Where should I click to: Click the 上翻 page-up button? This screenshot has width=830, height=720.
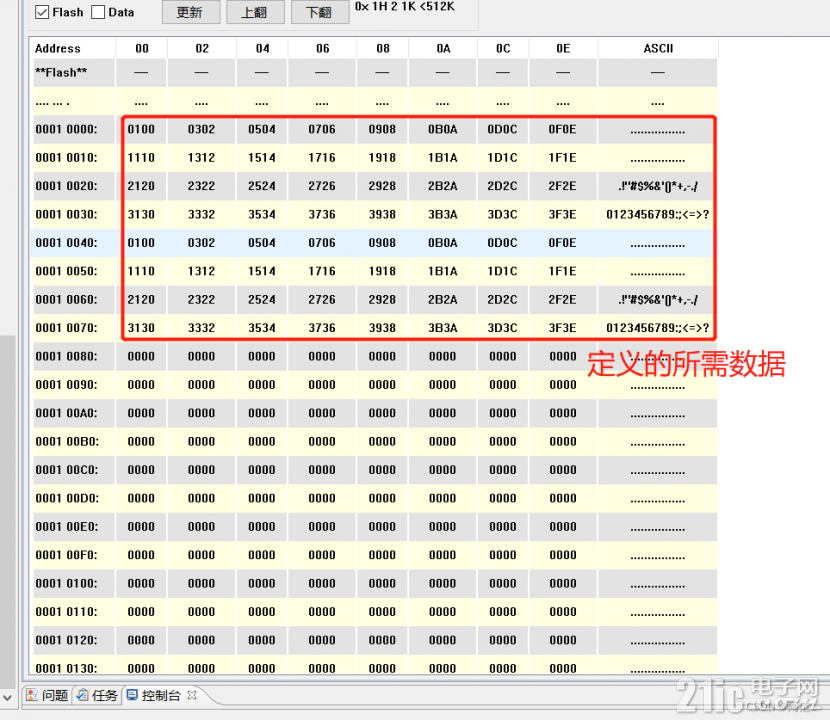click(255, 12)
